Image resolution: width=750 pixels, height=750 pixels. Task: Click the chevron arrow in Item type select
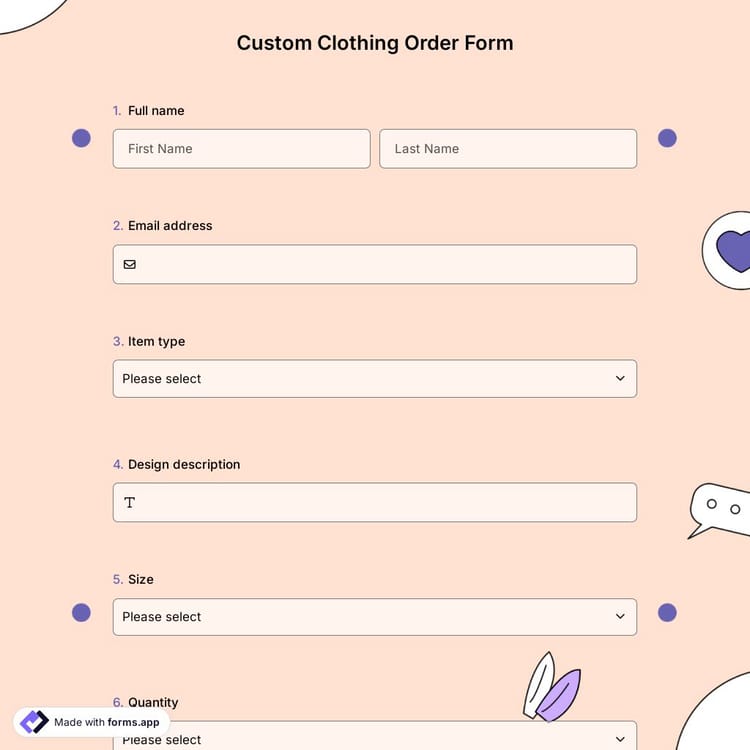coord(620,379)
